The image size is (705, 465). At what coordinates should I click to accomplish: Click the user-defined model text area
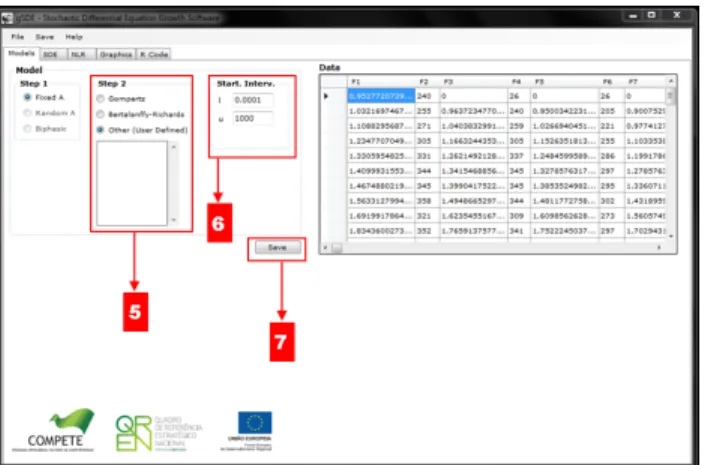tap(132, 183)
